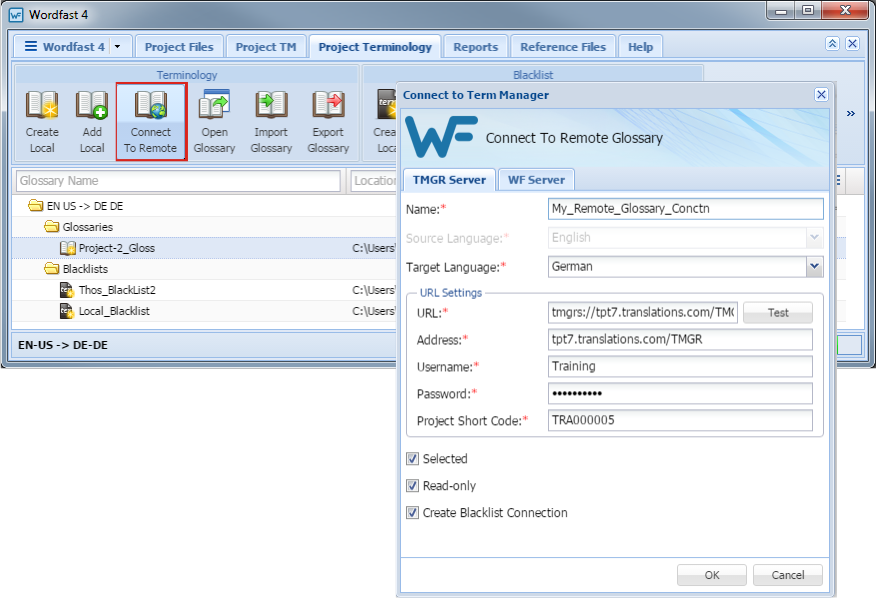The height and width of the screenshot is (598, 876).
Task: Close the tab panel with X icon
Action: 852,44
